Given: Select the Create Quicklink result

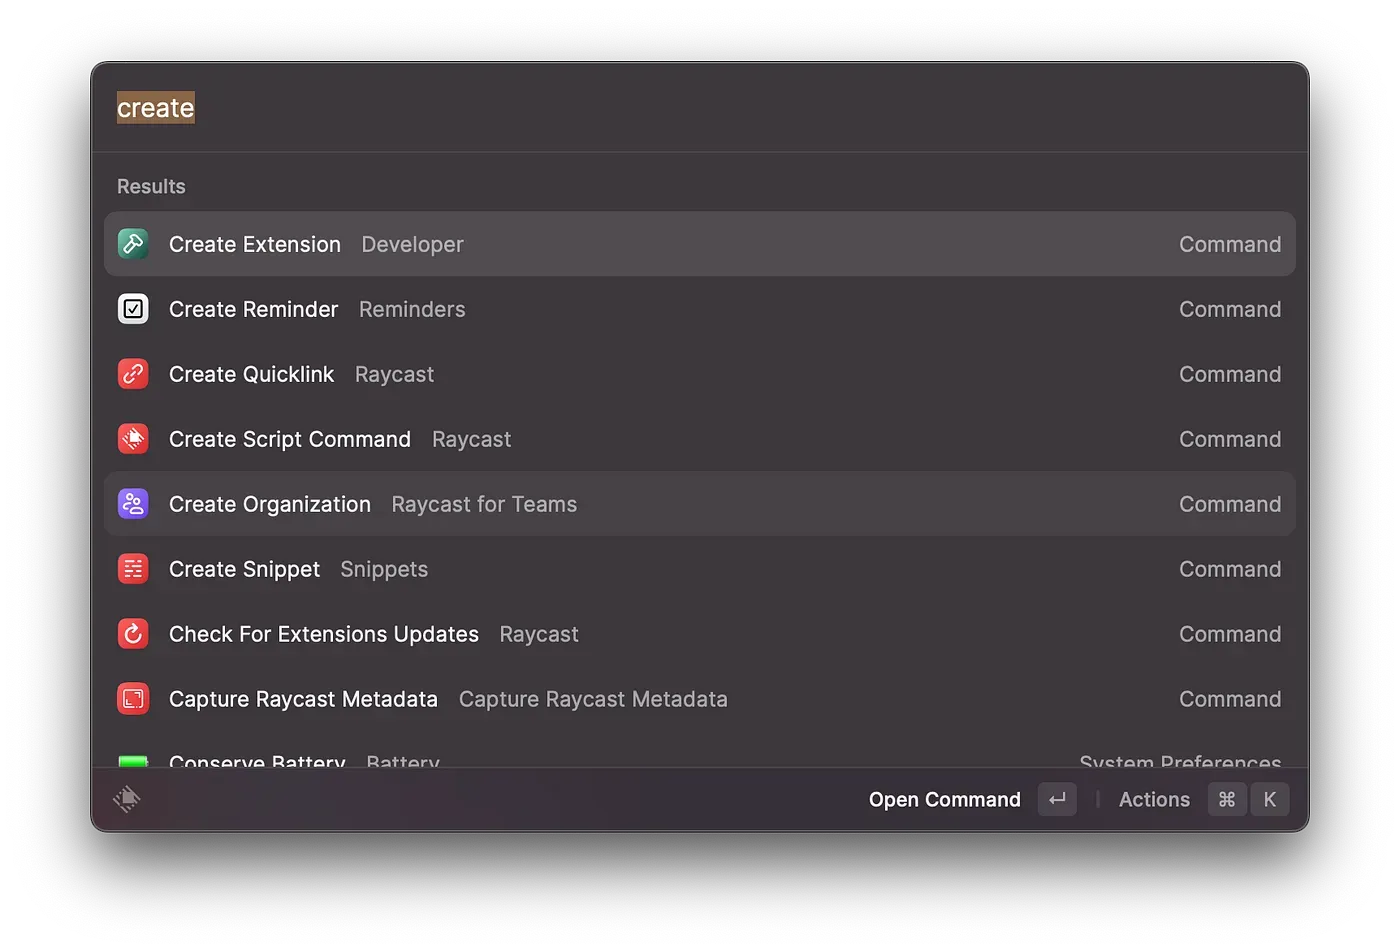Looking at the screenshot, I should coord(700,374).
